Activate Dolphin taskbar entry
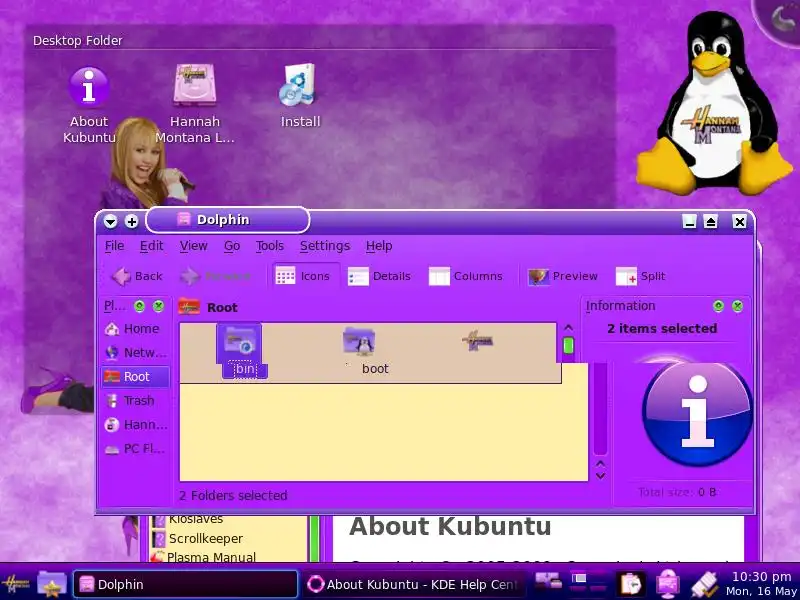Viewport: 800px width, 600px height. click(186, 584)
